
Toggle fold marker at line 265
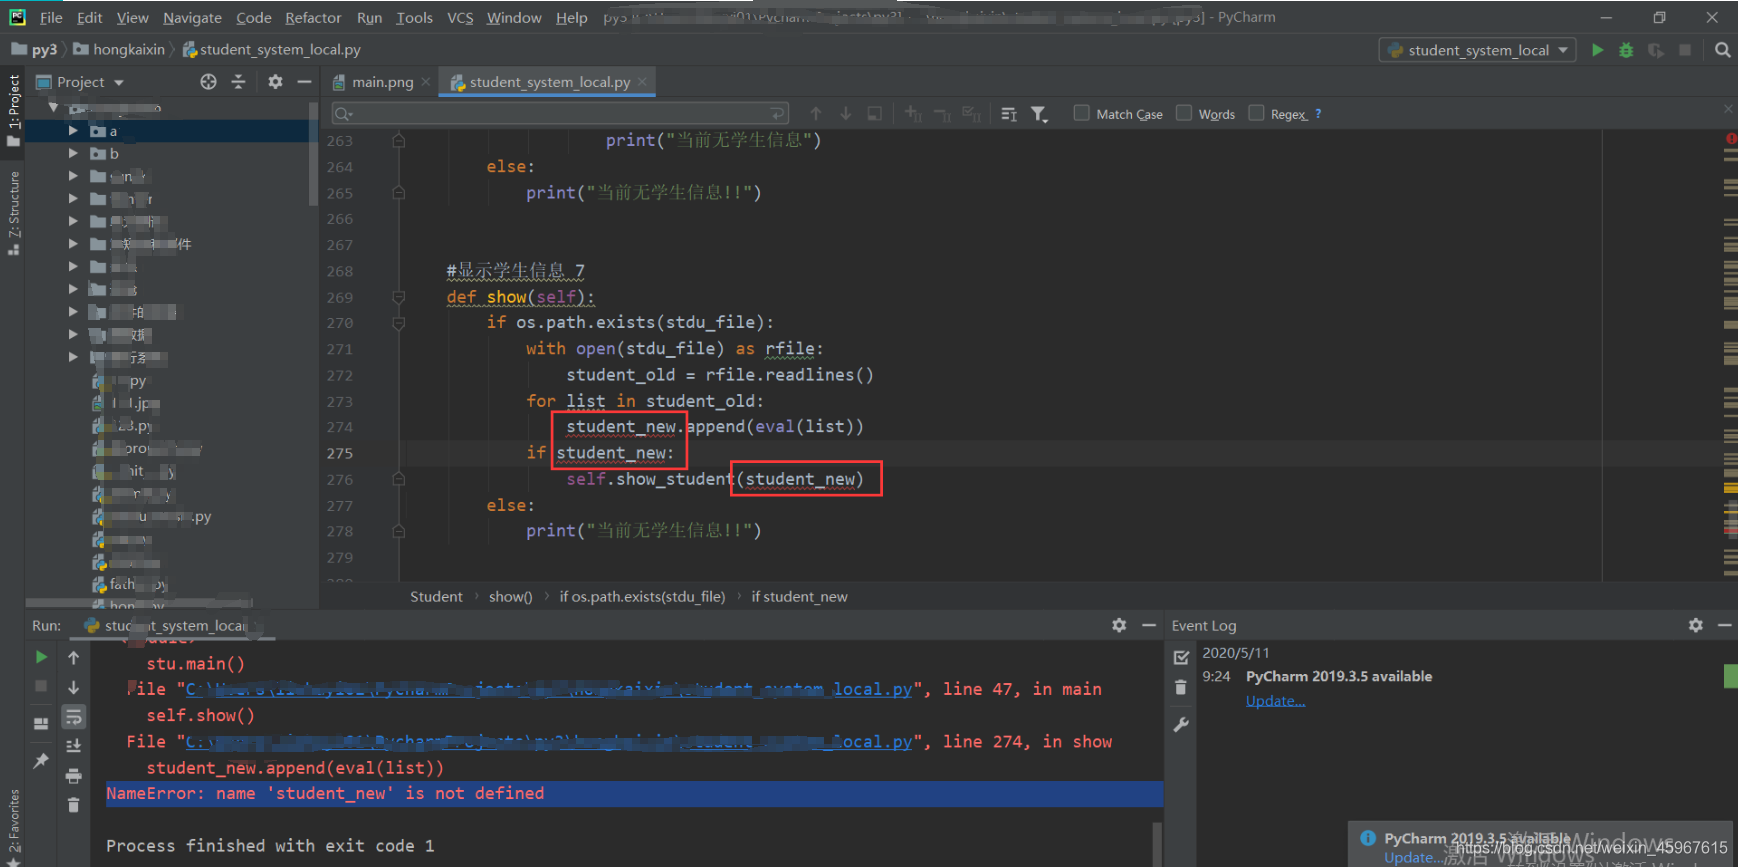(398, 193)
